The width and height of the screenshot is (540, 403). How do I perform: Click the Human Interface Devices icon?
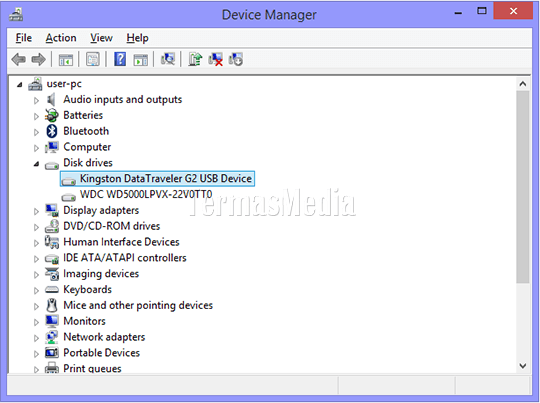[x=52, y=242]
